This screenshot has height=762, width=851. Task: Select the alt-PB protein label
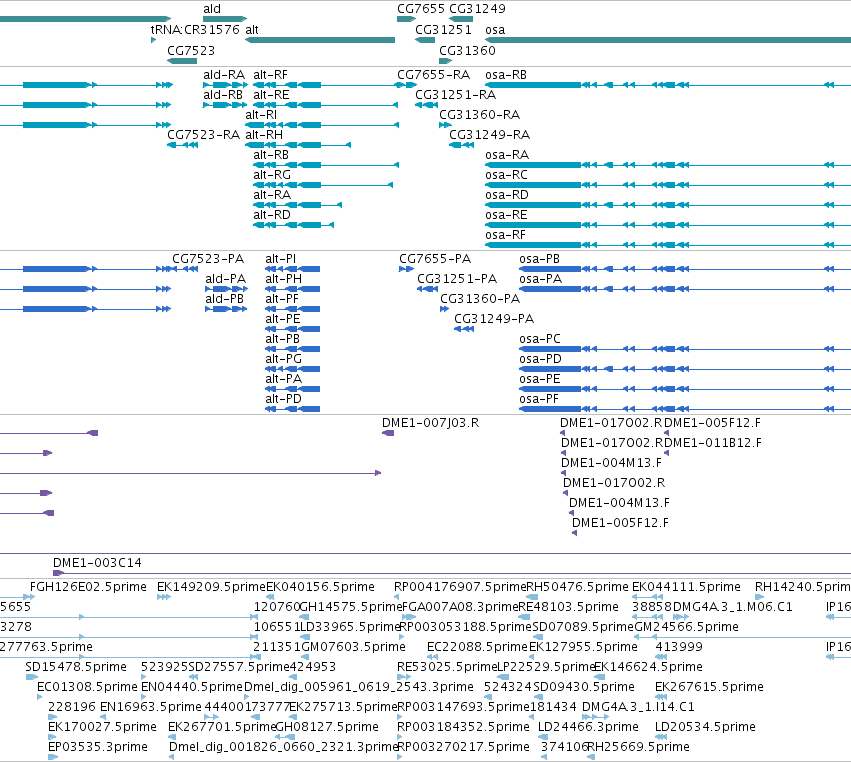pyautogui.click(x=282, y=339)
